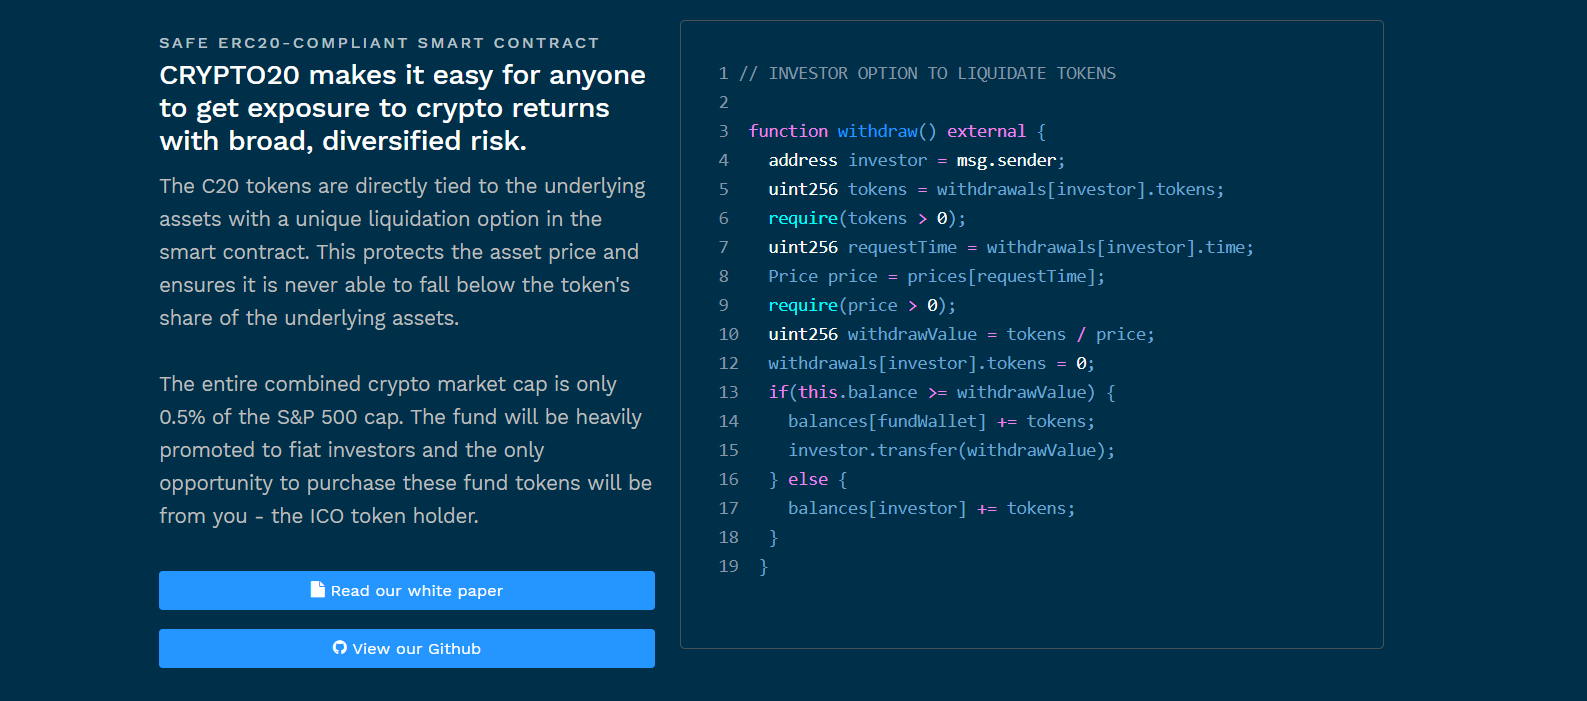The image size is (1587, 701).
Task: Click code line '} else {'
Action: pyautogui.click(x=808, y=479)
